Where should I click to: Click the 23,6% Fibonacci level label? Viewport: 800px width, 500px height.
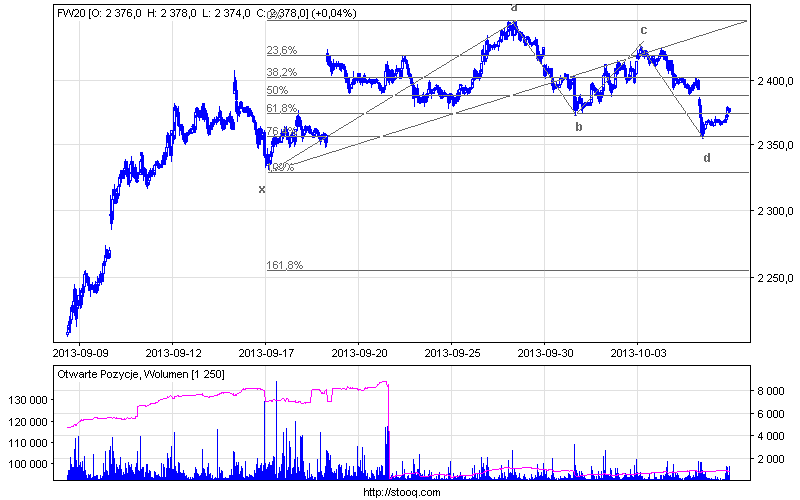pos(282,50)
